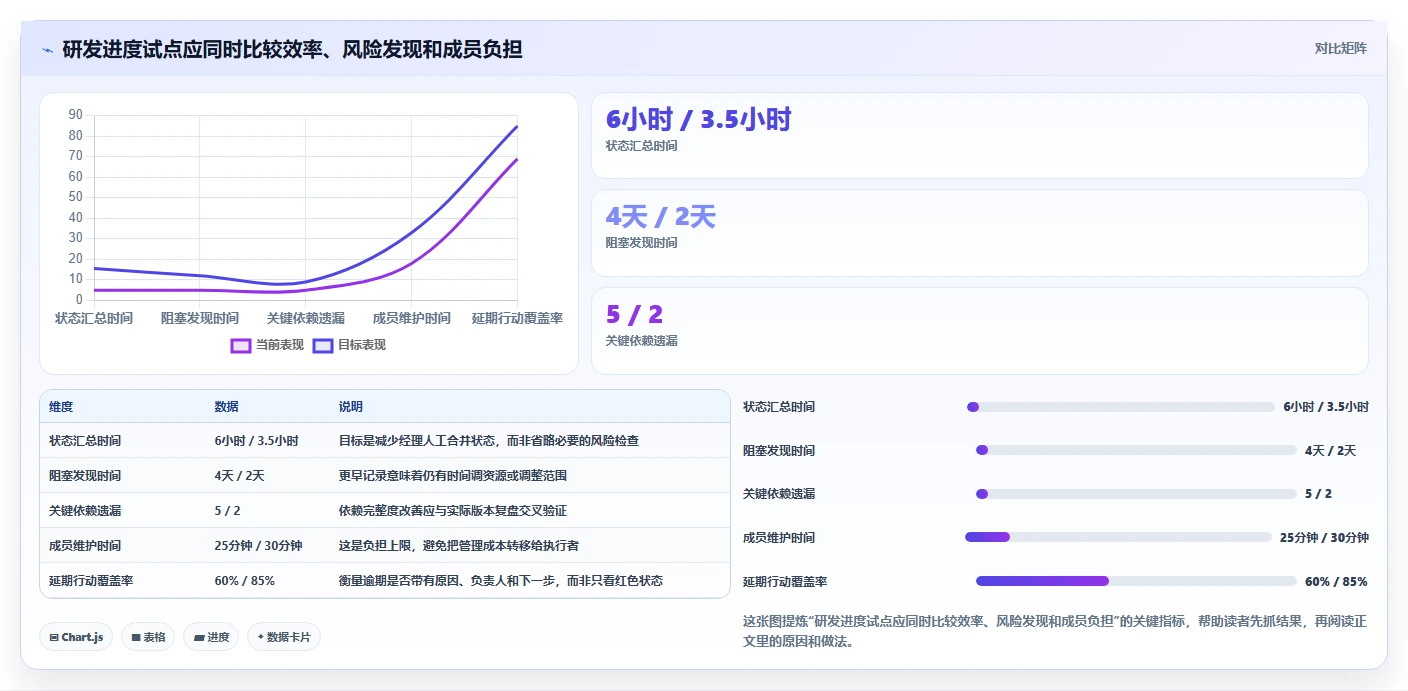The width and height of the screenshot is (1408, 691).
Task: Click the description 衡量逾期是否带有原因、负责人和下一步
Action: pyautogui.click(x=447, y=581)
